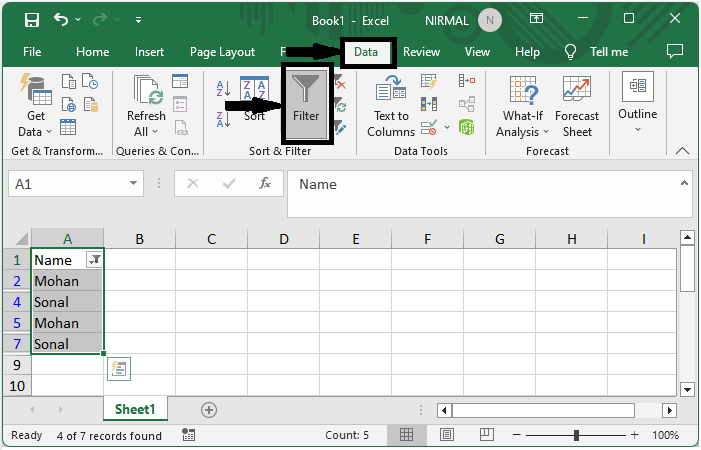Open Manage Data Model green cube icon
The width and height of the screenshot is (701, 450).
[x=467, y=127]
